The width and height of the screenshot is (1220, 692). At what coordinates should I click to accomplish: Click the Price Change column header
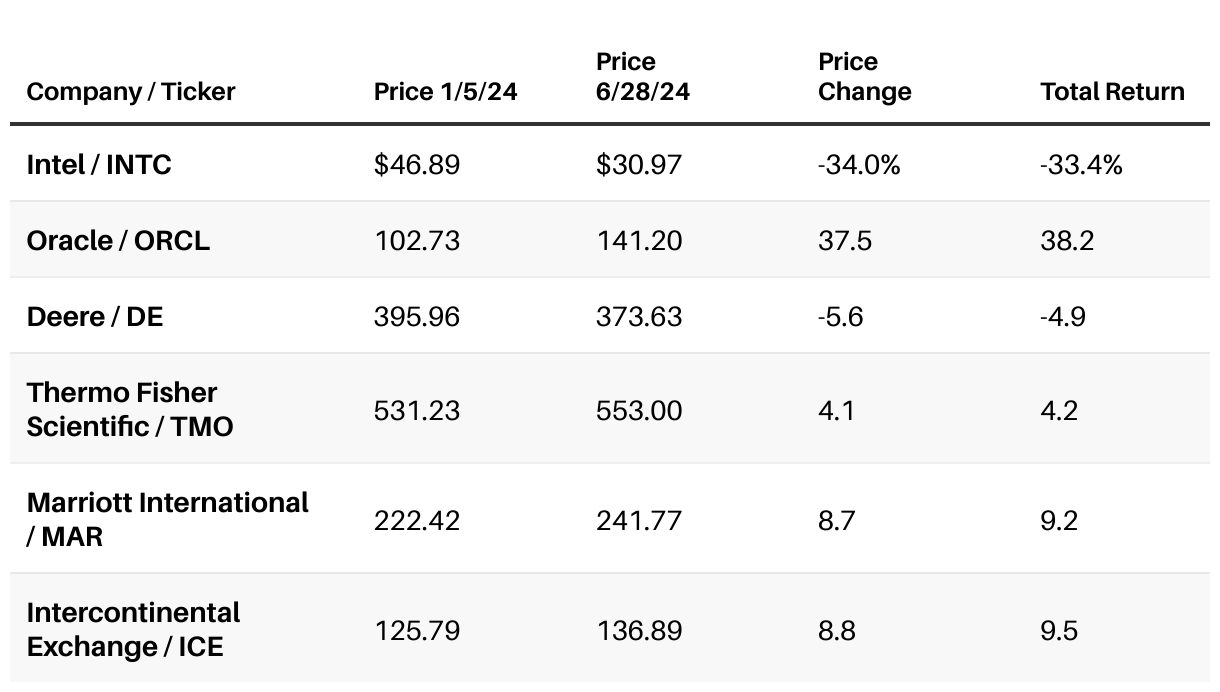[x=864, y=77]
